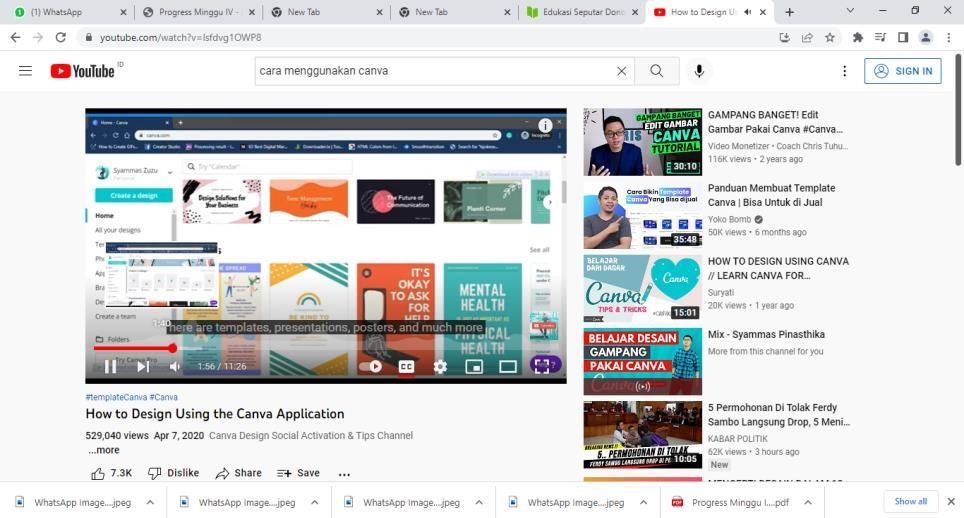Open GAMPANG BANGET Edit Gambar thumbnail
The width and height of the screenshot is (964, 518).
pyautogui.click(x=642, y=142)
